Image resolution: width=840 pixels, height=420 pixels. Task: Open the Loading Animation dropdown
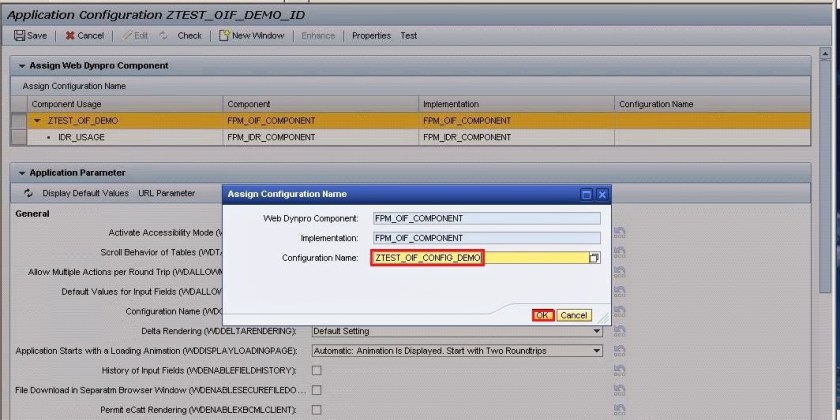pos(597,351)
